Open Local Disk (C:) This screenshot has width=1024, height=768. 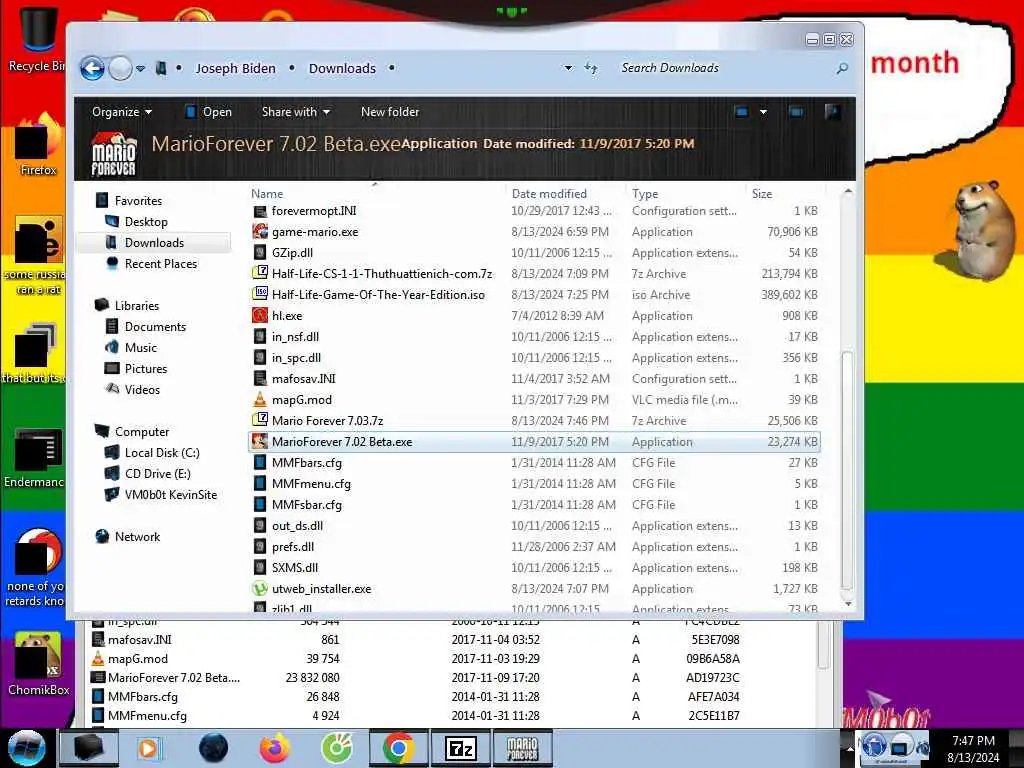162,453
